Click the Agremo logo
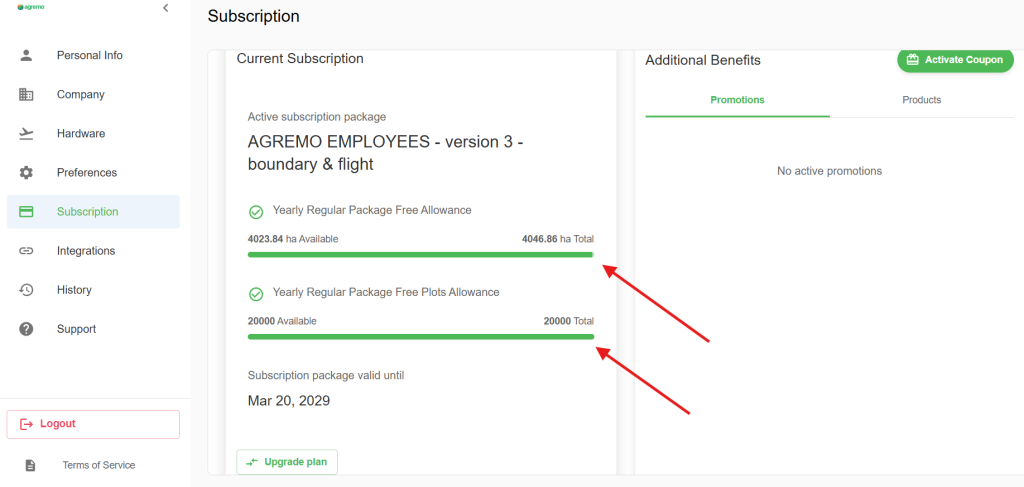The width and height of the screenshot is (1024, 487). tap(31, 7)
